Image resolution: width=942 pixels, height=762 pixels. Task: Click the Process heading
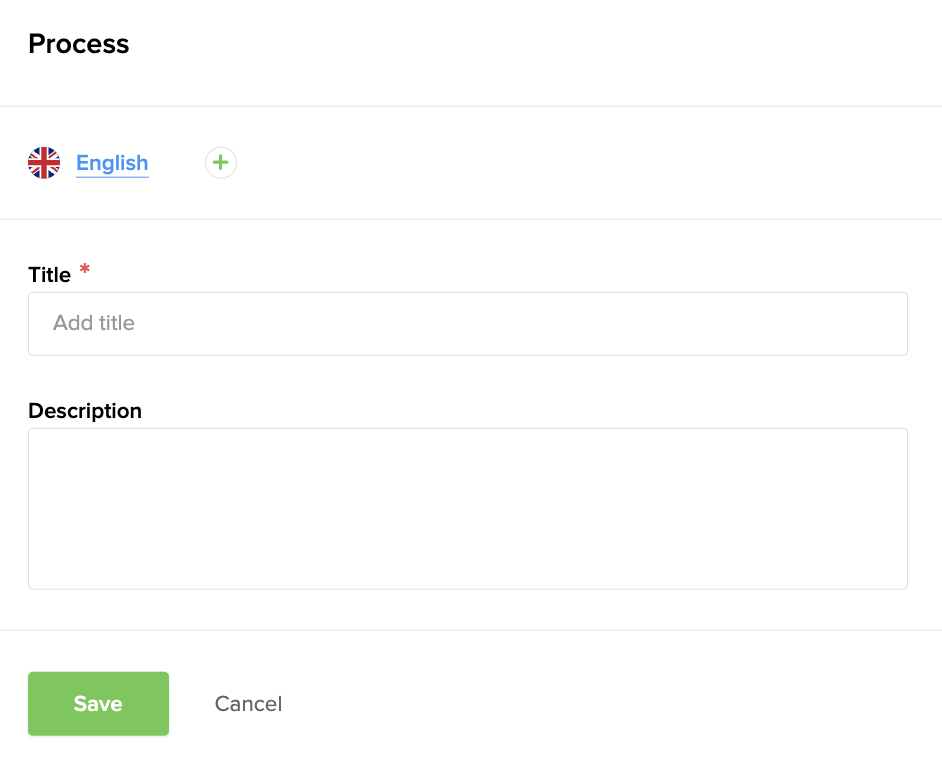point(79,44)
